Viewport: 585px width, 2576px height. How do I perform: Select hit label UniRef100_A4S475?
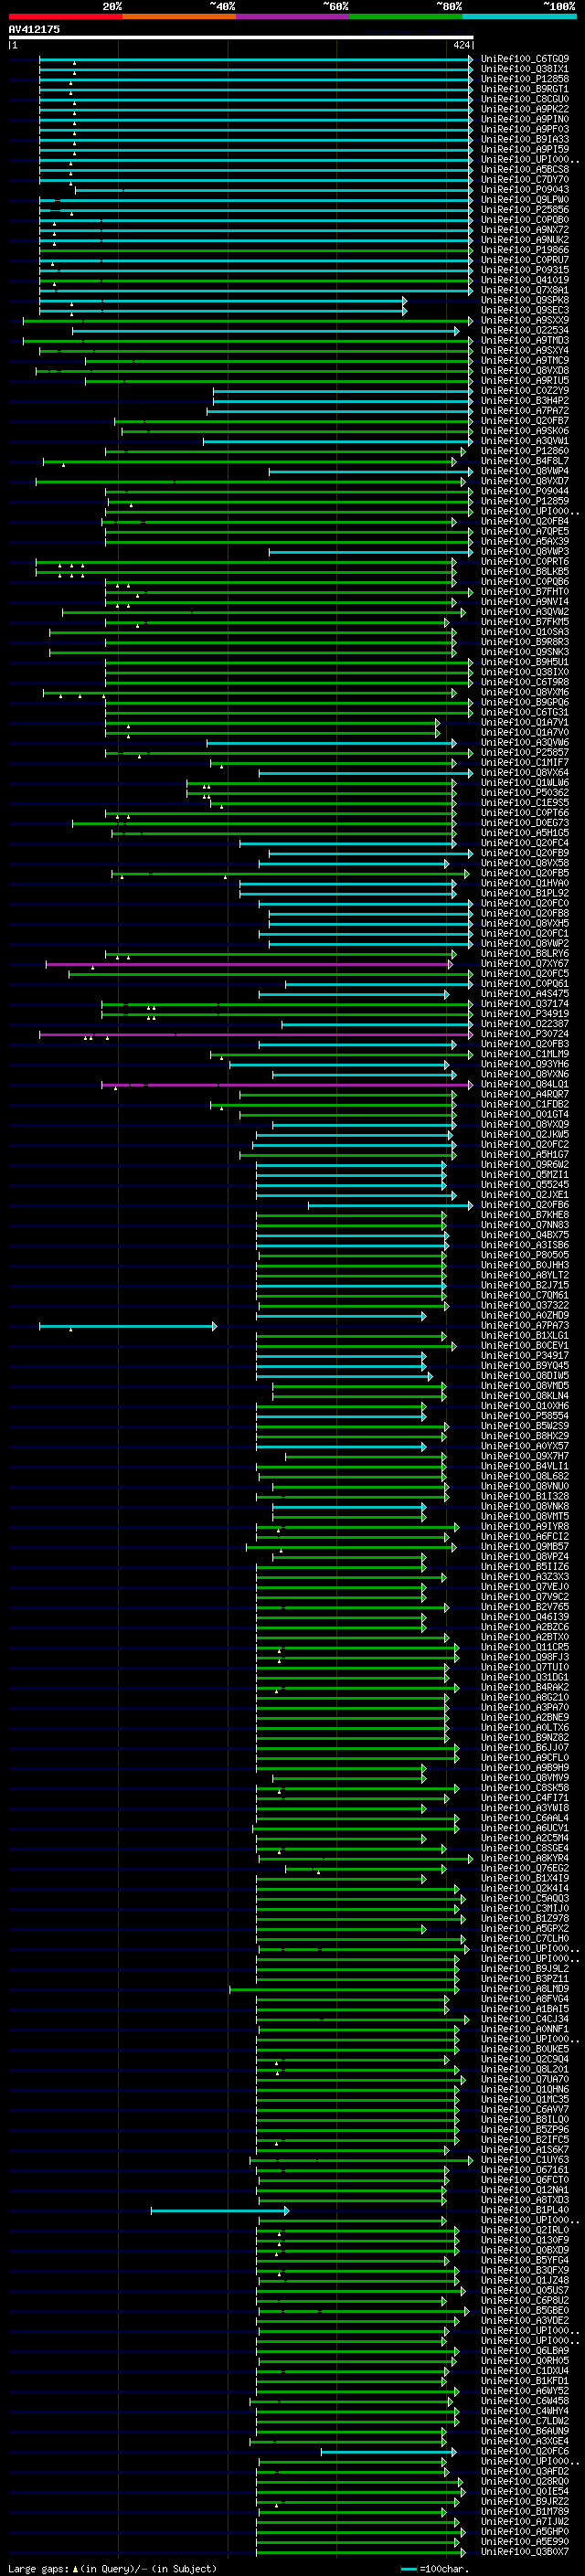point(525,994)
